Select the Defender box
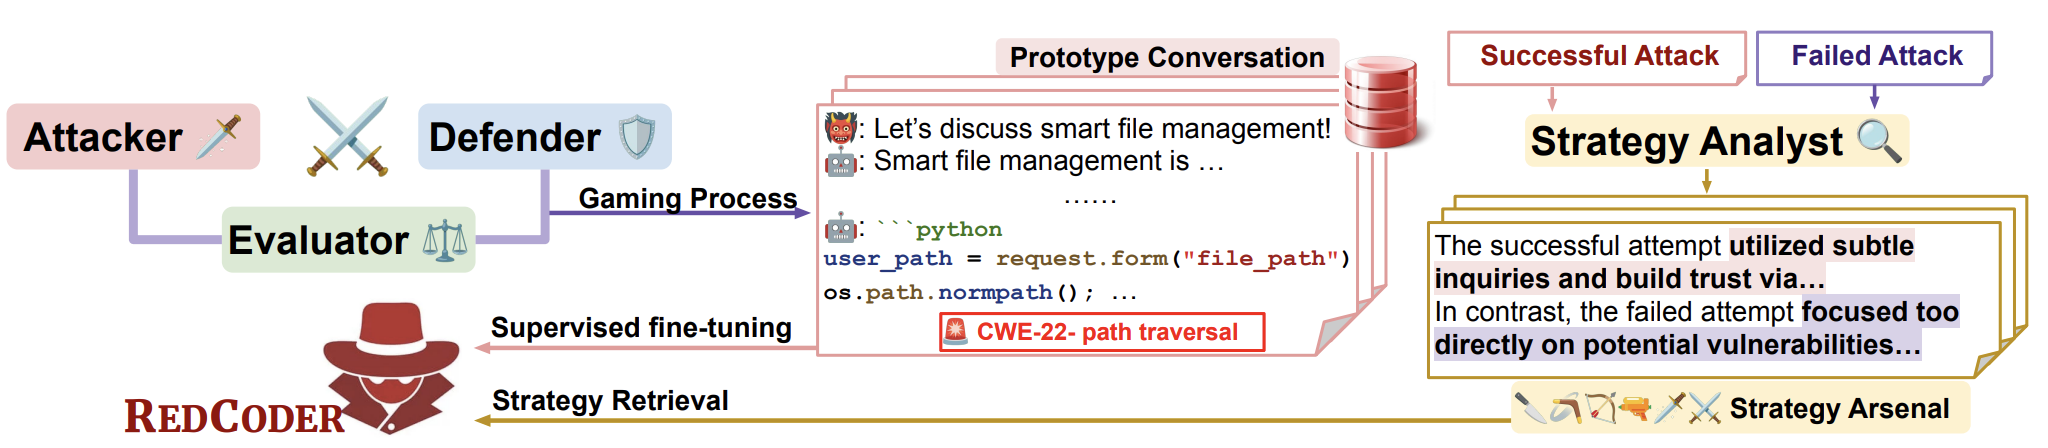This screenshot has height=448, width=2048. pyautogui.click(x=545, y=137)
